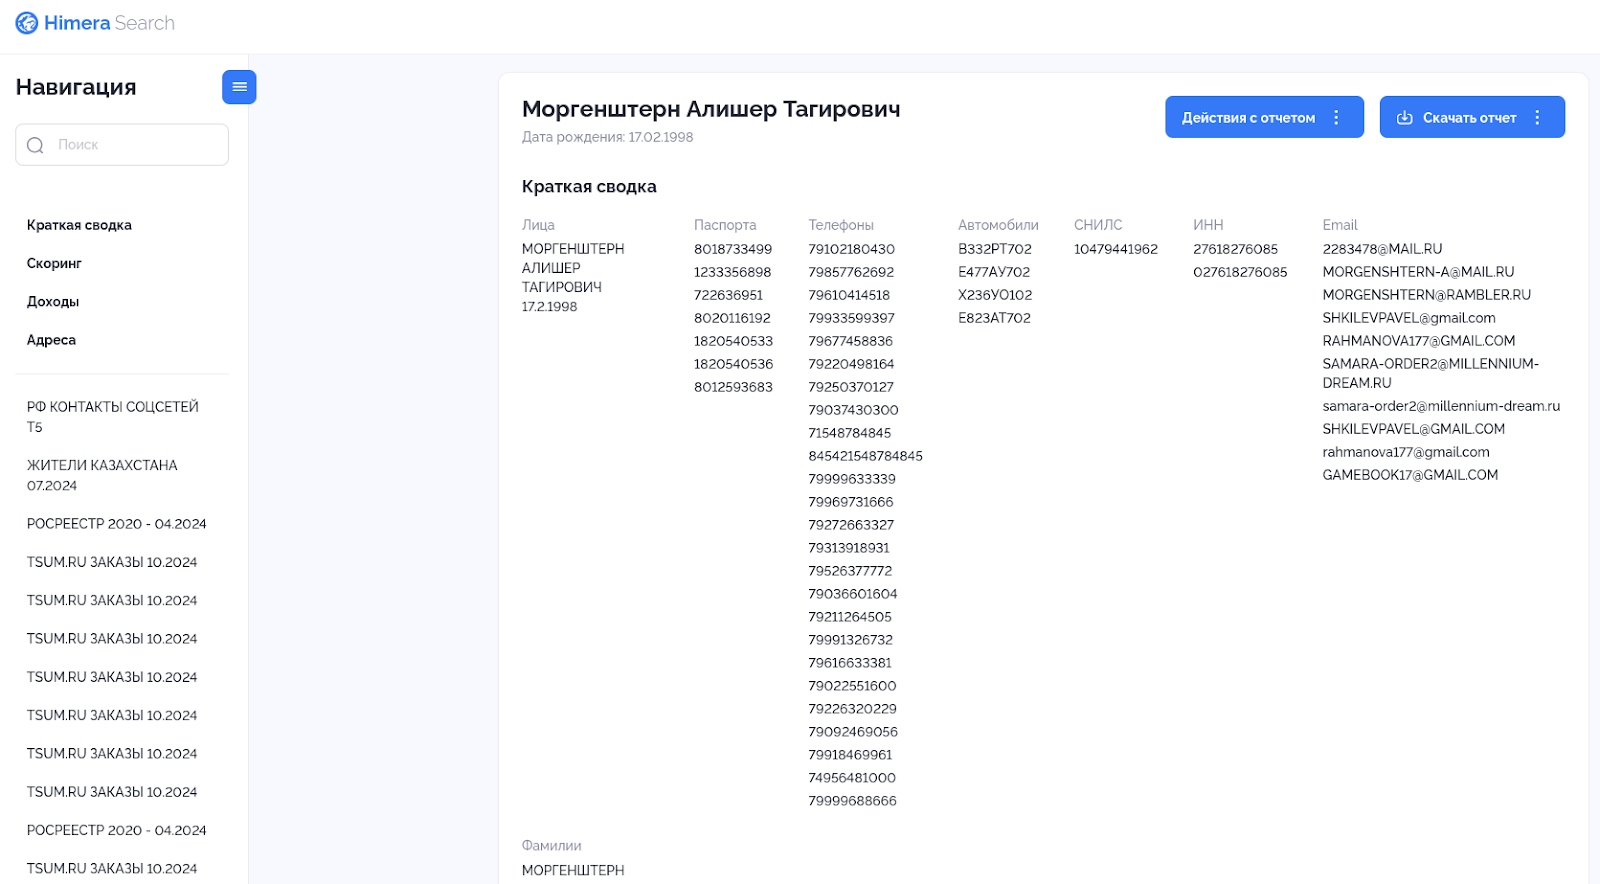Open the first РОСРЕЕСТР 2020 - 04.2024 item

tap(116, 524)
